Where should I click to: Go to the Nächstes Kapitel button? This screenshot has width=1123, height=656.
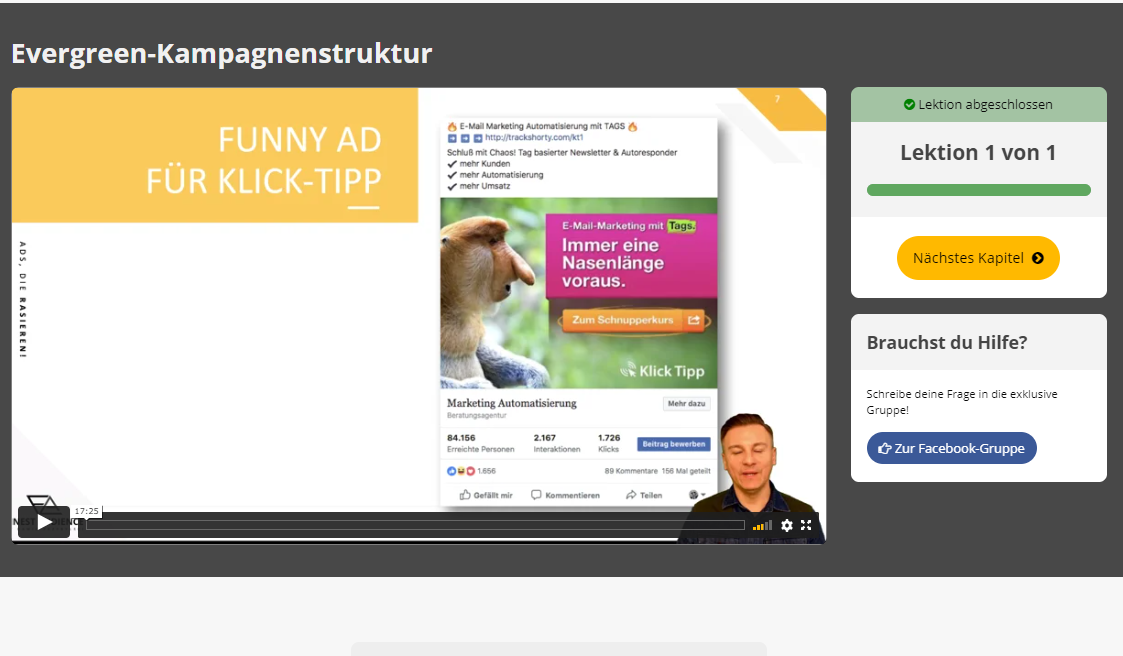[978, 258]
